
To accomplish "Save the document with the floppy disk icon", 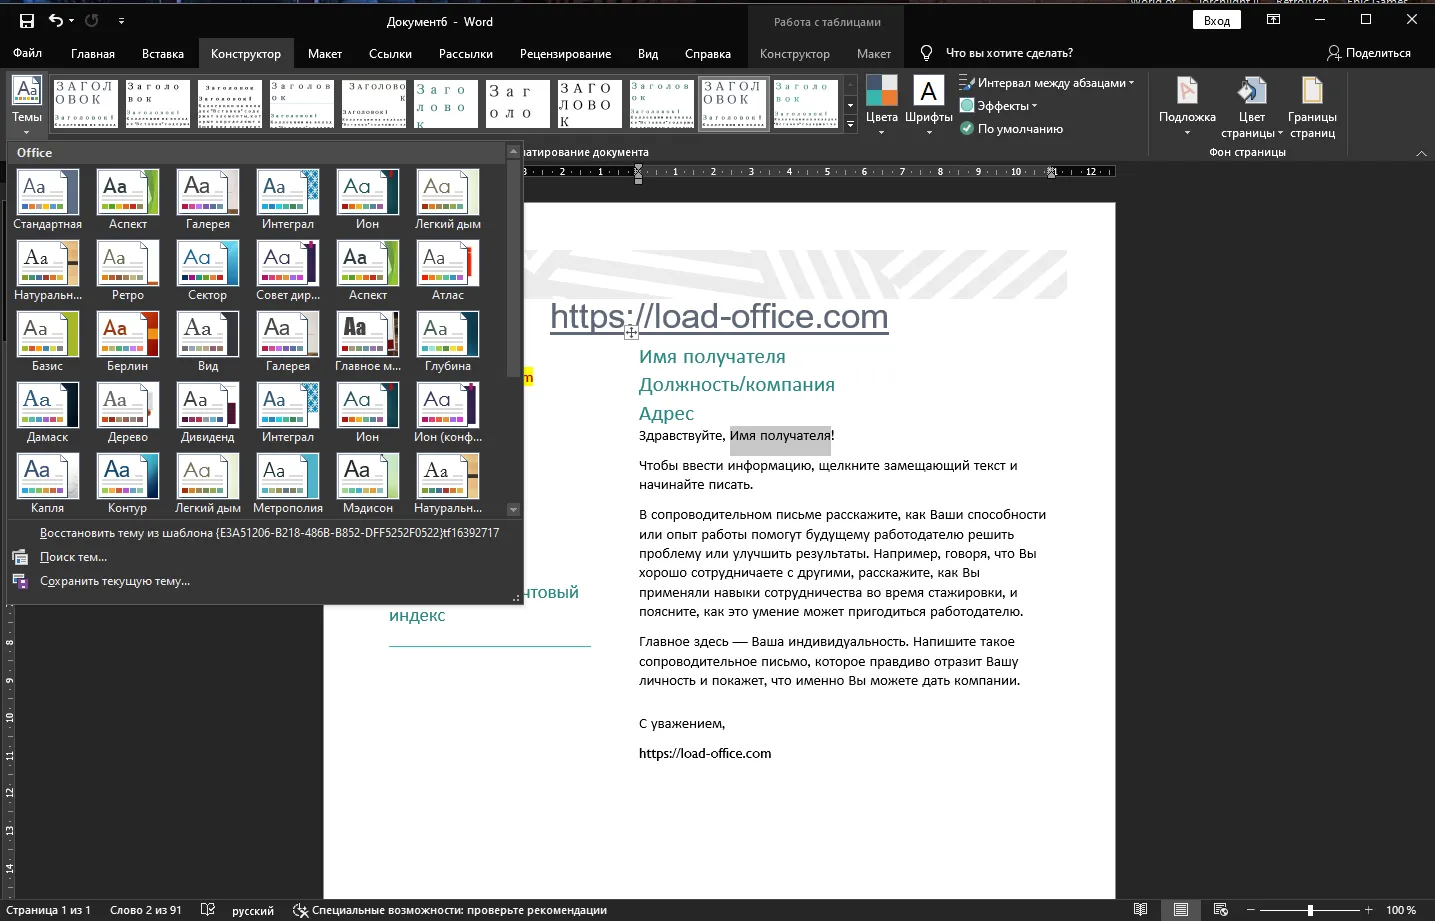I will pos(27,21).
